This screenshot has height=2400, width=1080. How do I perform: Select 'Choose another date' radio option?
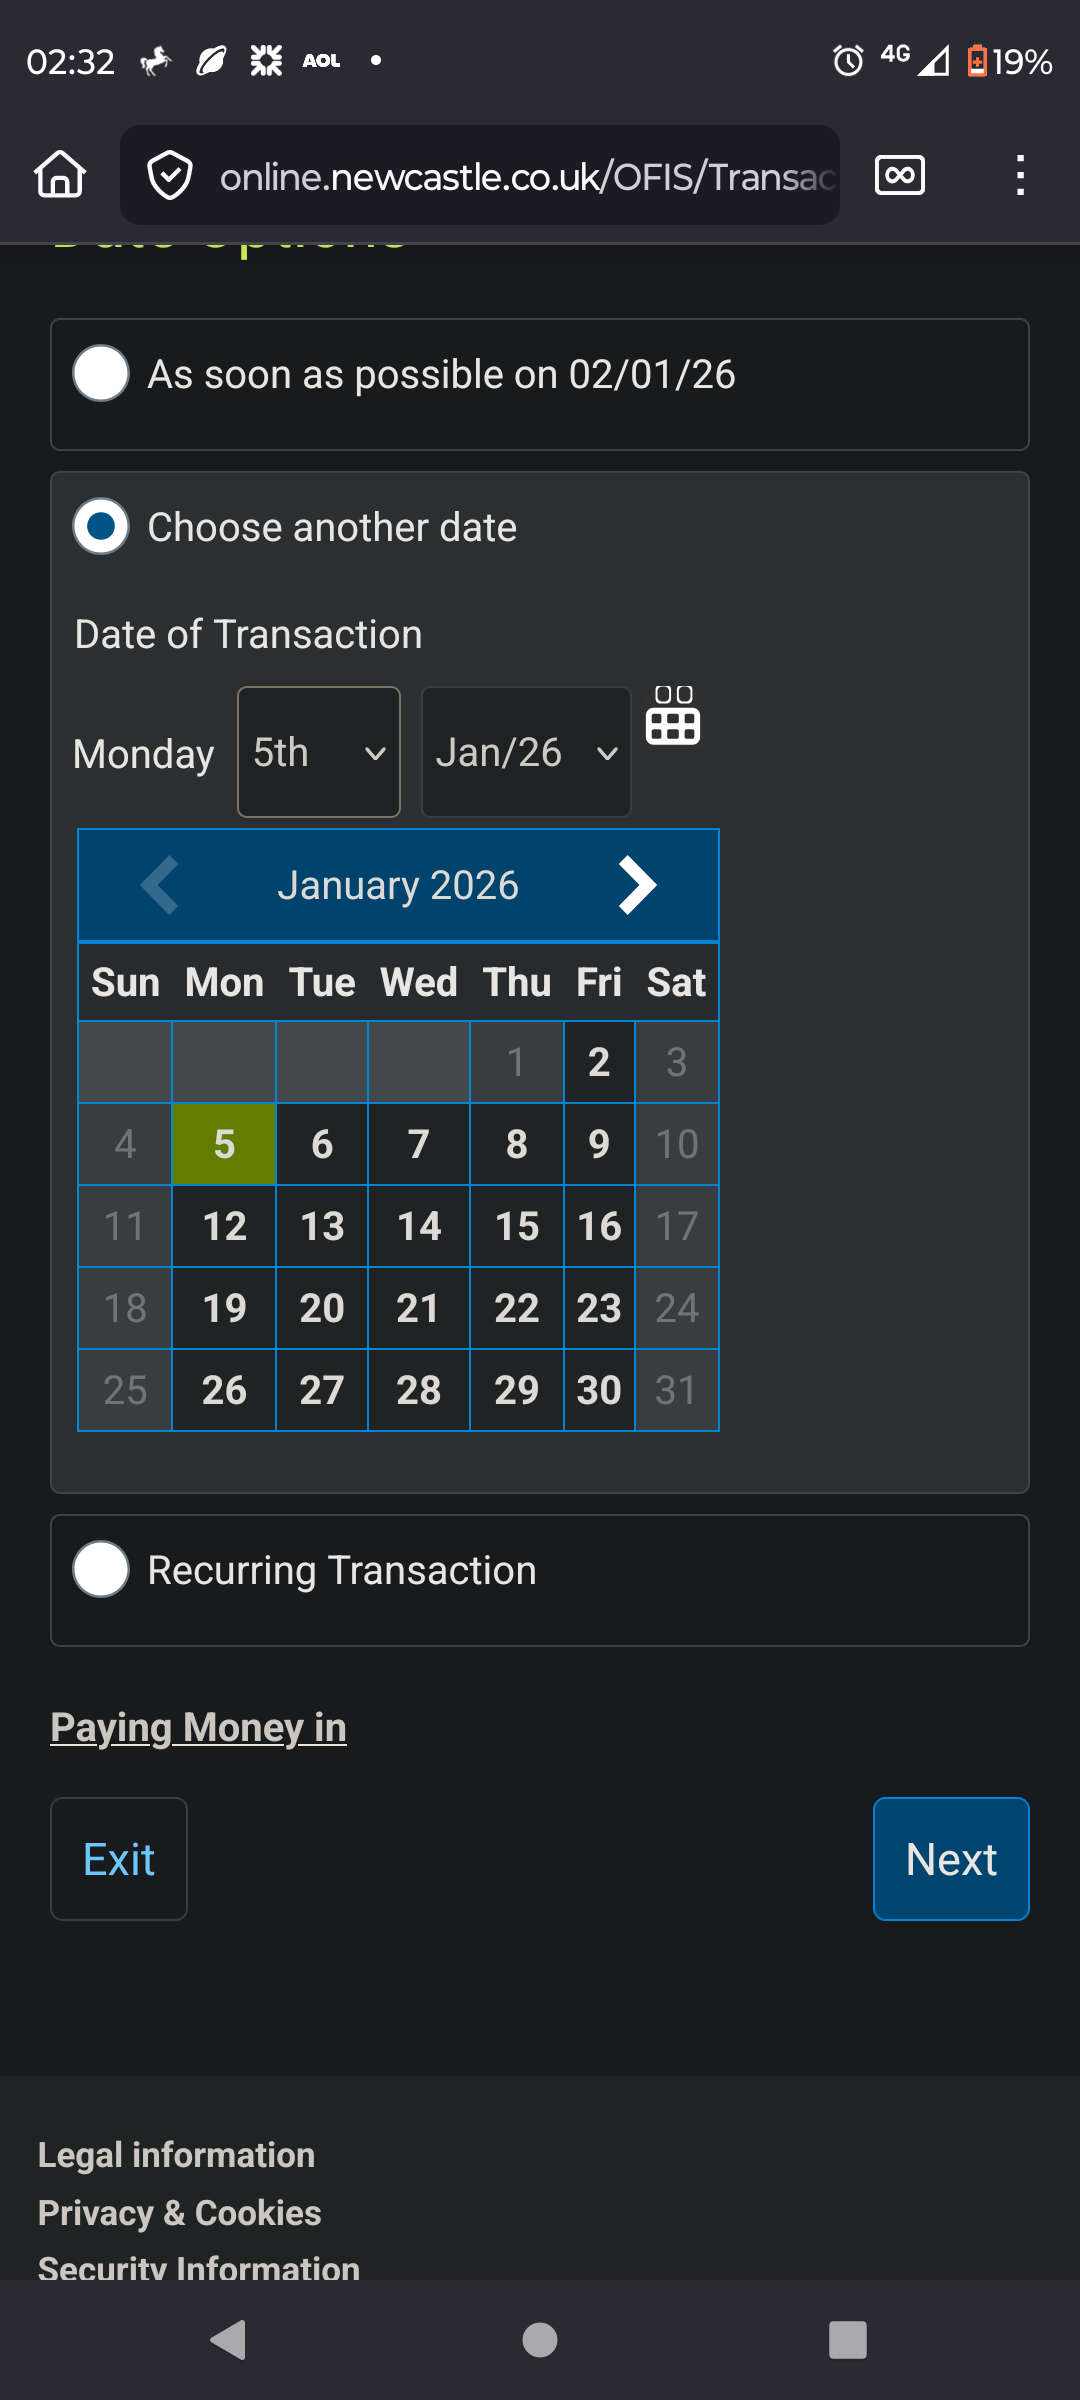click(x=101, y=527)
